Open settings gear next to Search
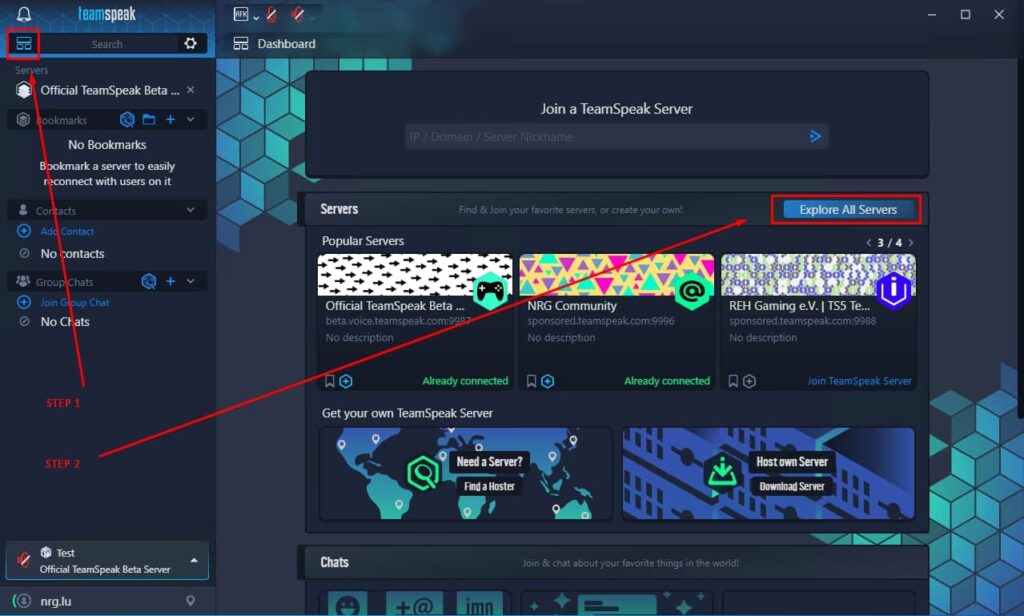1024x616 pixels. 190,43
